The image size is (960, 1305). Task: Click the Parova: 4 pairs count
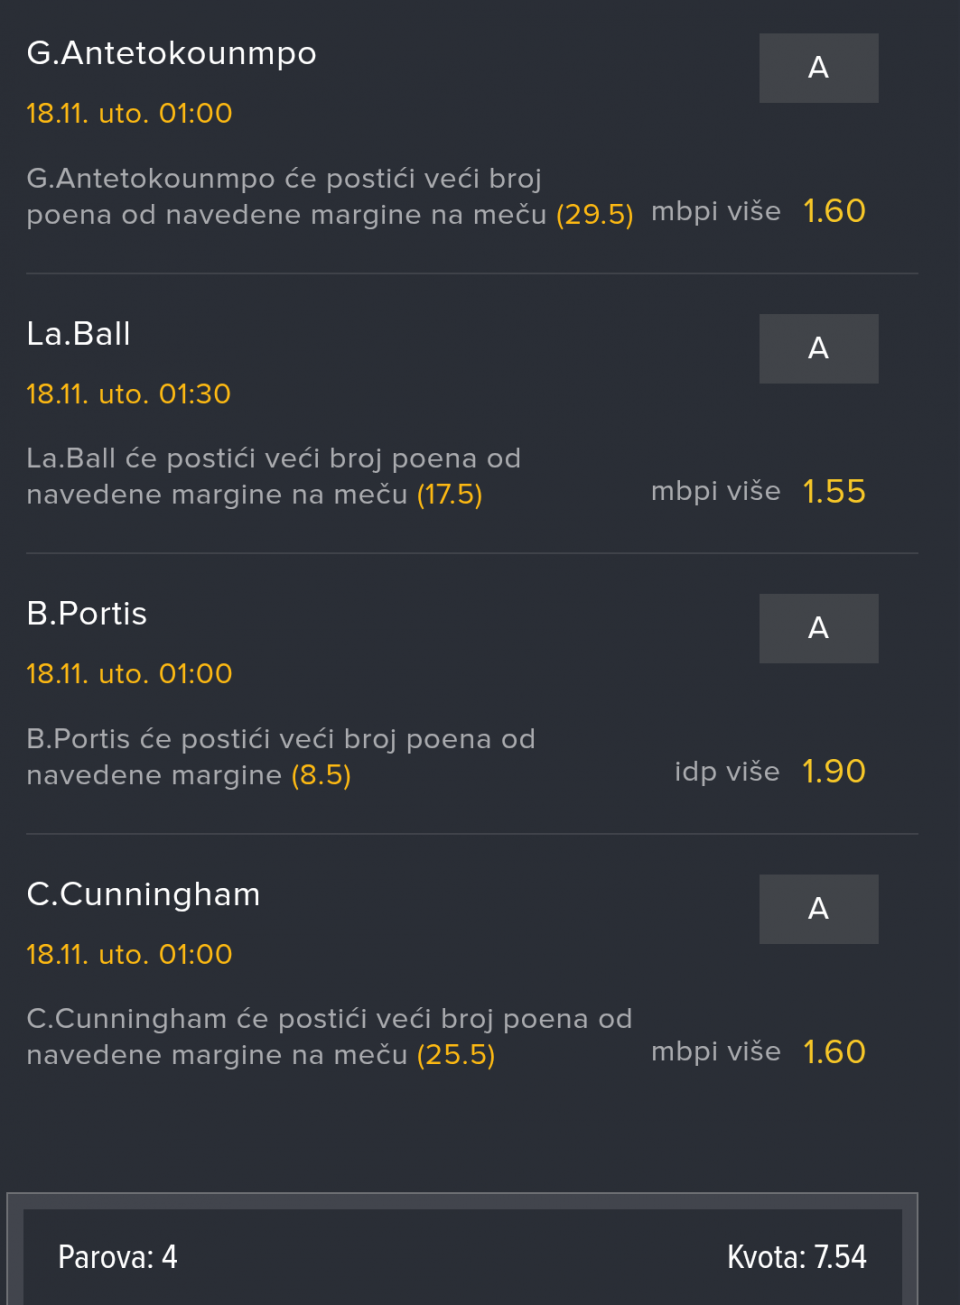(x=118, y=1257)
